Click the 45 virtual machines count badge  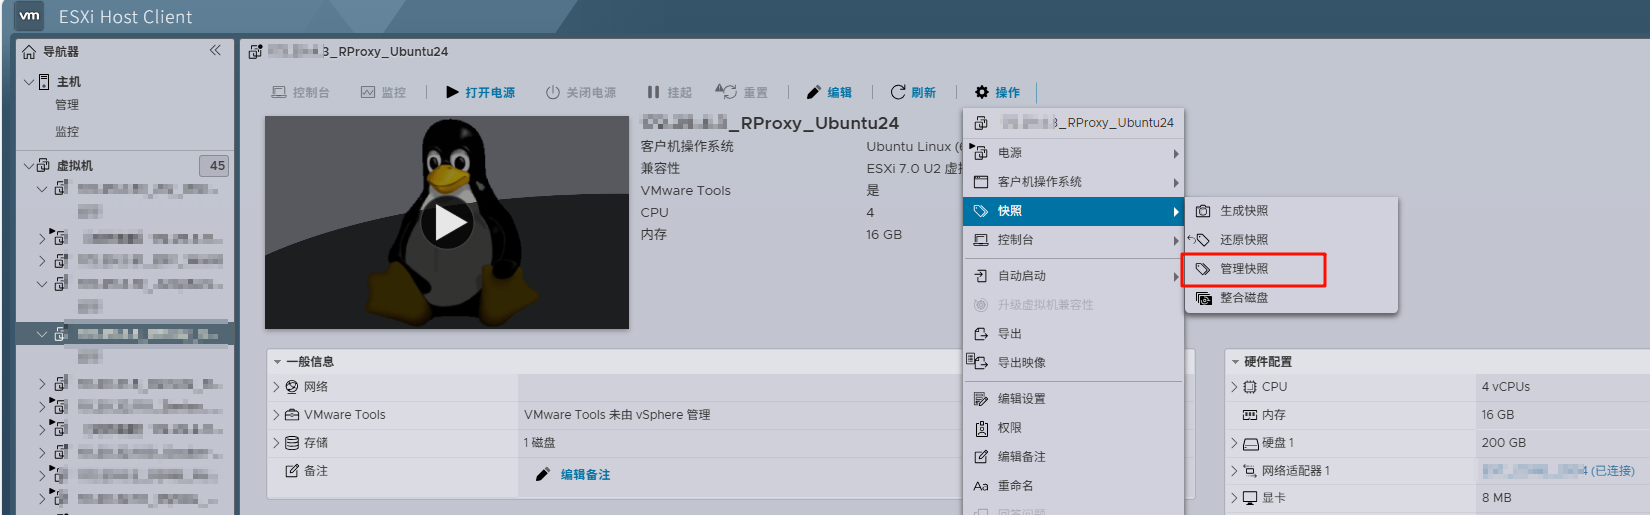pyautogui.click(x=216, y=166)
